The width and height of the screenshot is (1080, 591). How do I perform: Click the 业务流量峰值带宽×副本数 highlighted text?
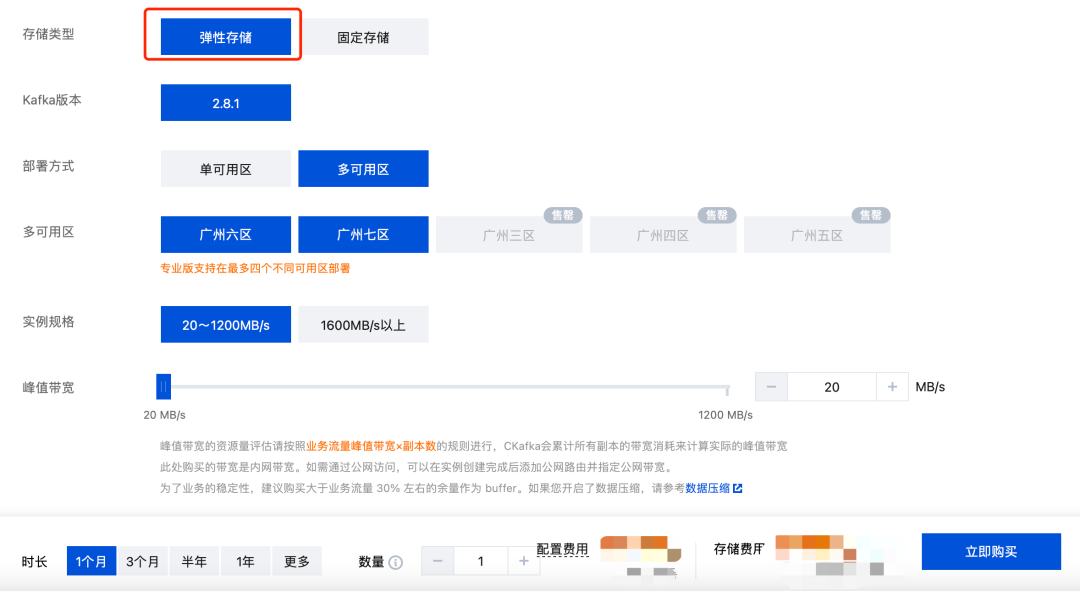(x=371, y=446)
